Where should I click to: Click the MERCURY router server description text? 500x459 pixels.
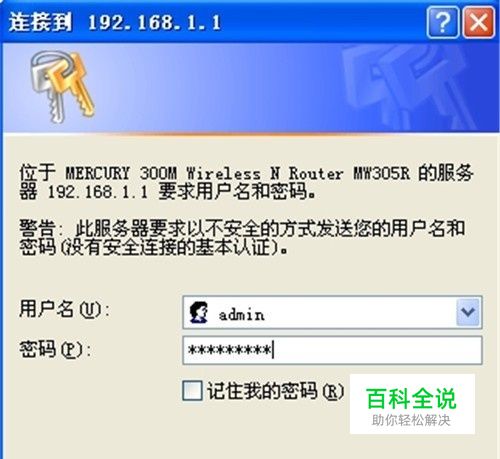click(246, 182)
